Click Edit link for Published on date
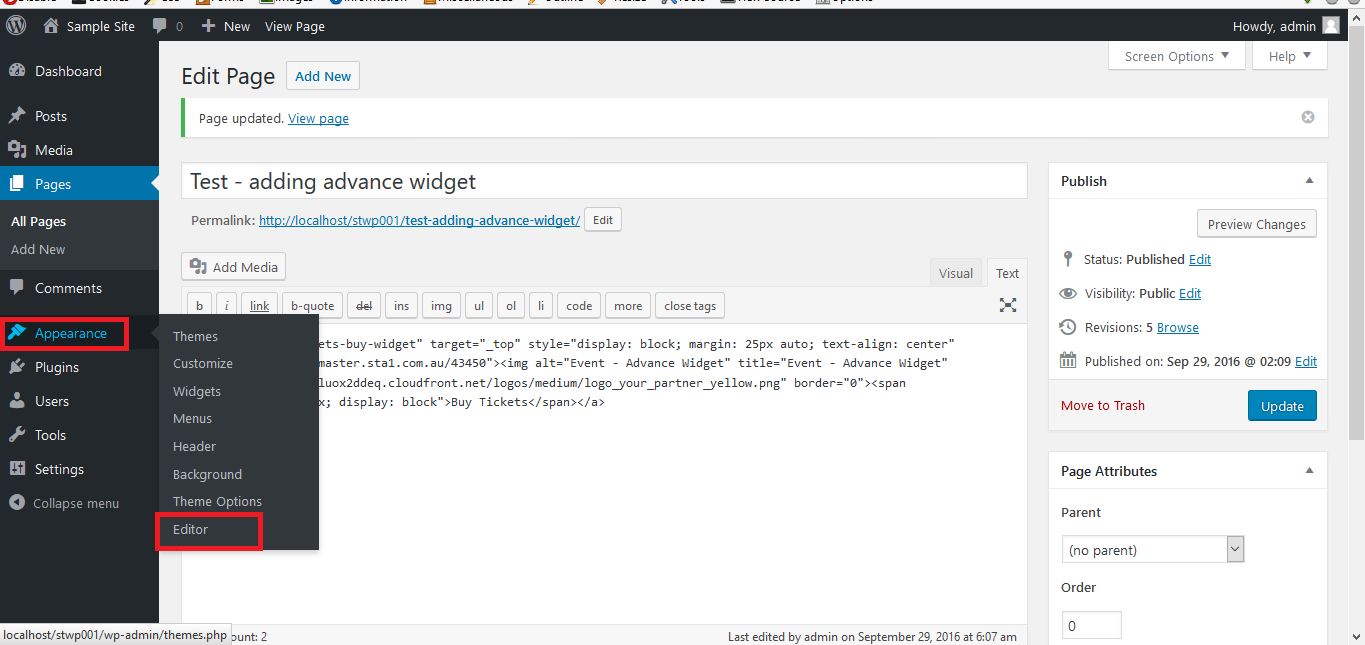This screenshot has height=645, width=1365. [1306, 361]
